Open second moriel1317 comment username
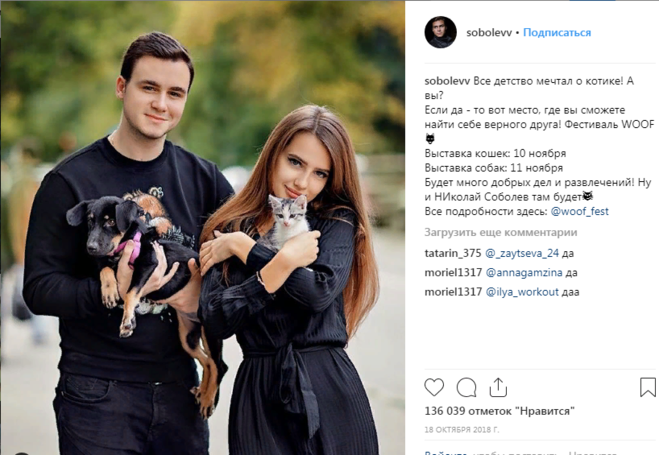The image size is (659, 455). click(453, 292)
